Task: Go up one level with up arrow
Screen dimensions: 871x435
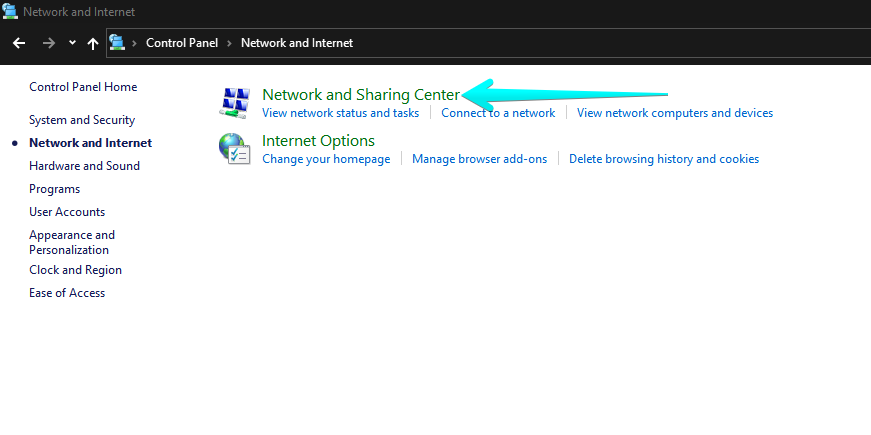Action: pyautogui.click(x=93, y=43)
